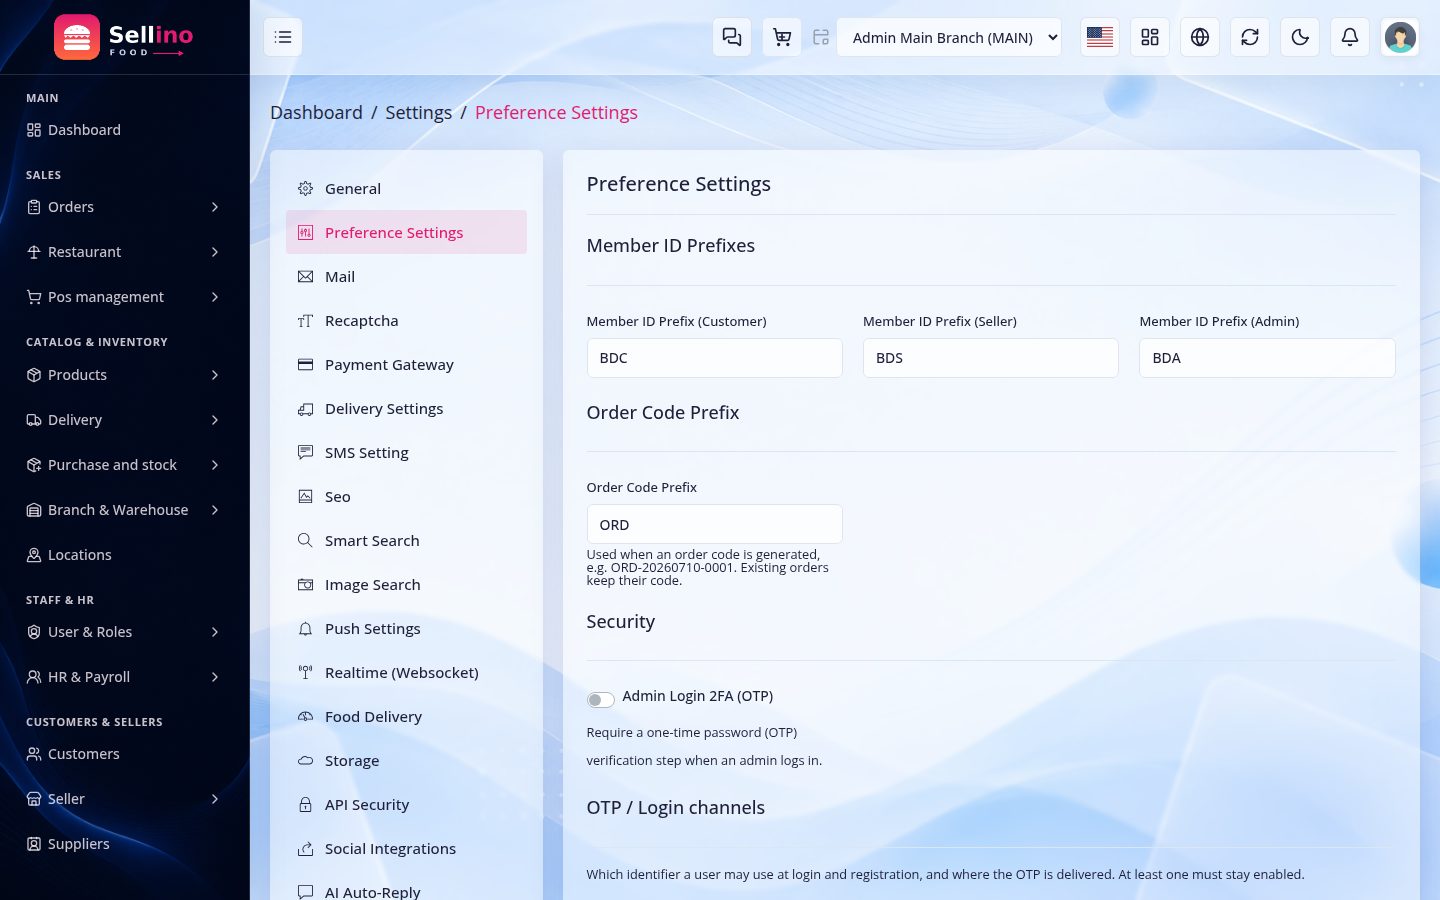This screenshot has height=900, width=1440.
Task: Click the Sellino Food logo
Action: click(x=124, y=37)
